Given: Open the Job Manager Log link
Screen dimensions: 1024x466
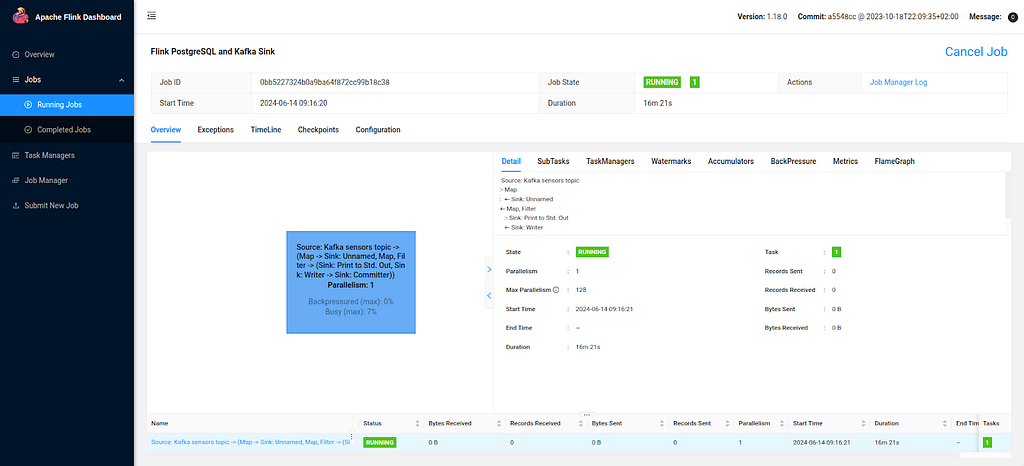Looking at the screenshot, I should 899,82.
